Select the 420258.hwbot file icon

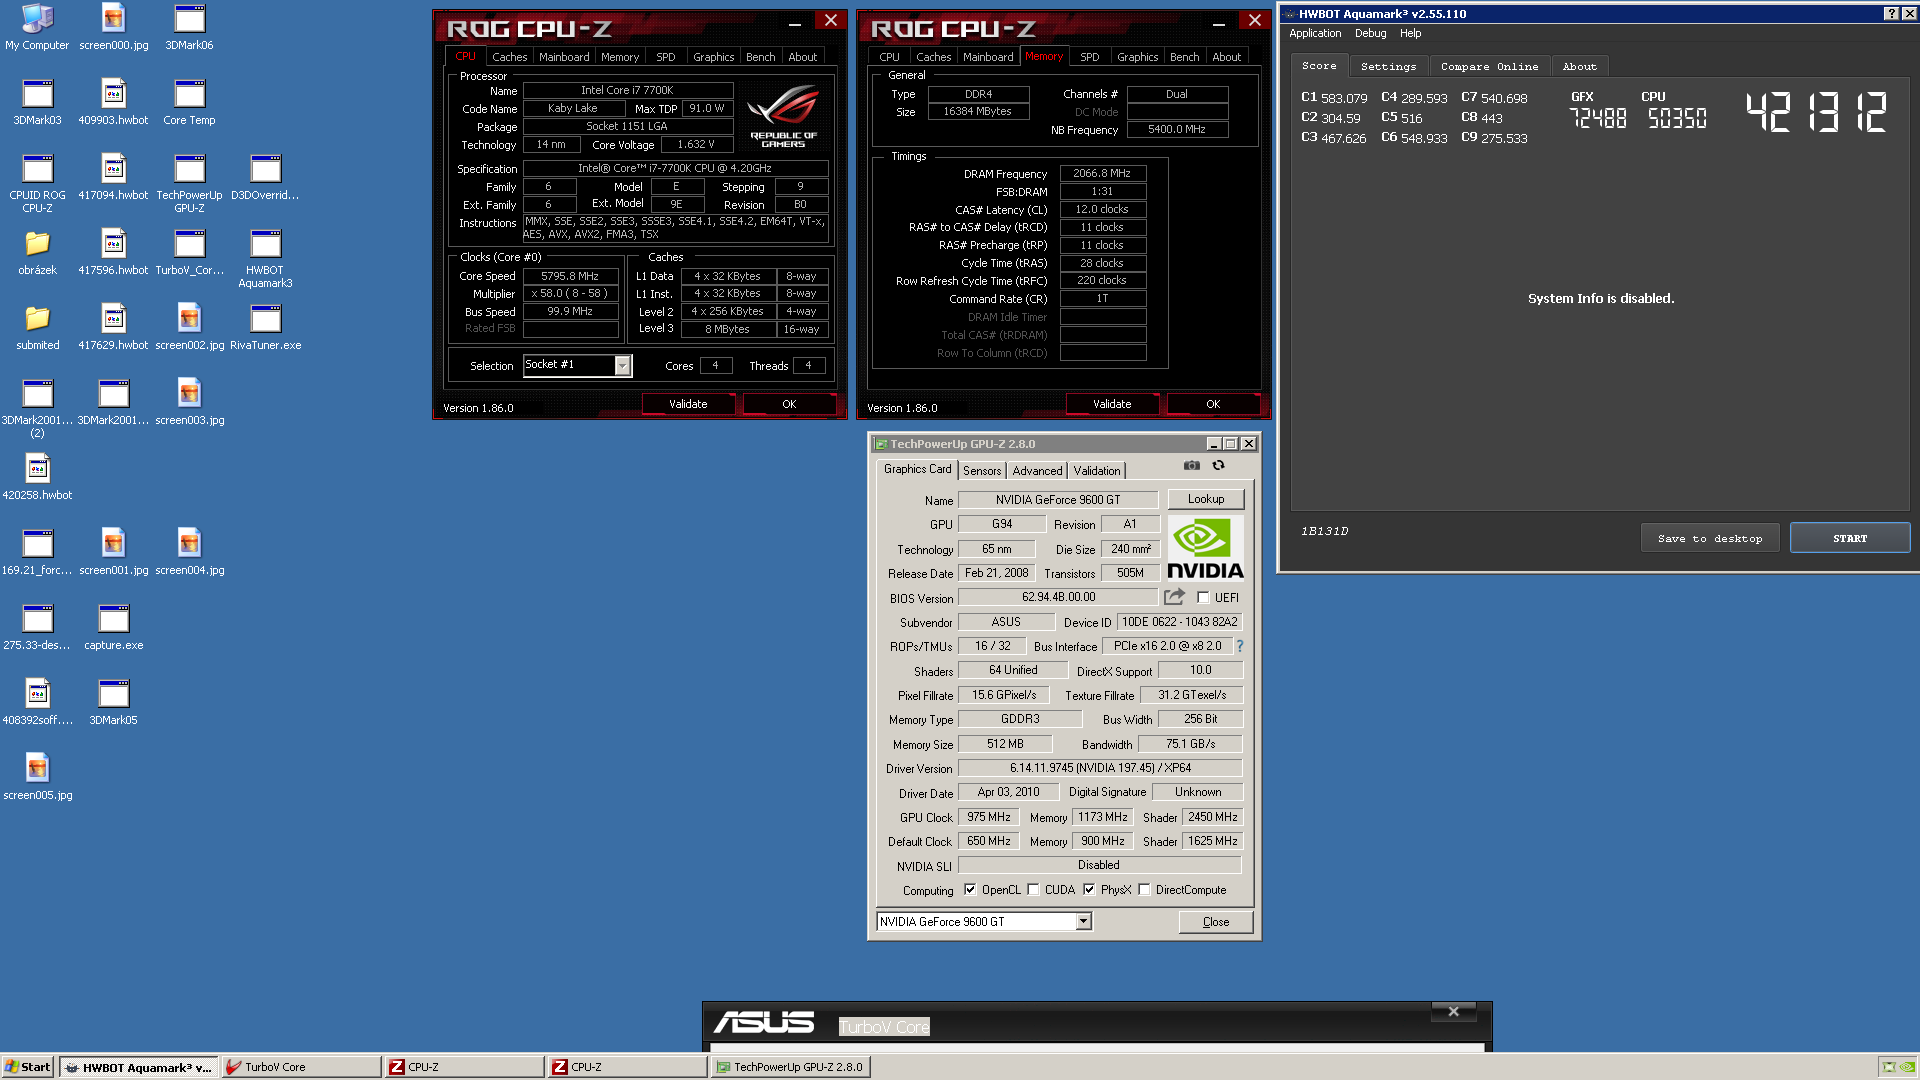(x=37, y=478)
